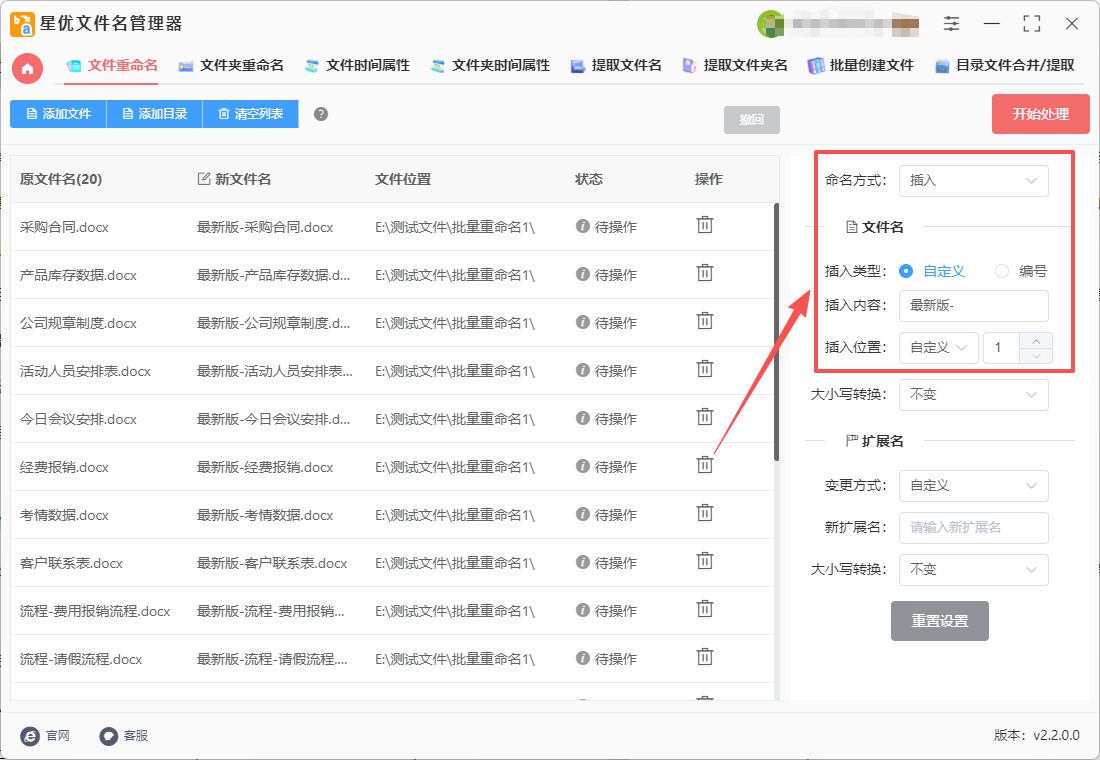
Task: Click the 版本: v2.2.0.0 text
Action: (x=1037, y=735)
